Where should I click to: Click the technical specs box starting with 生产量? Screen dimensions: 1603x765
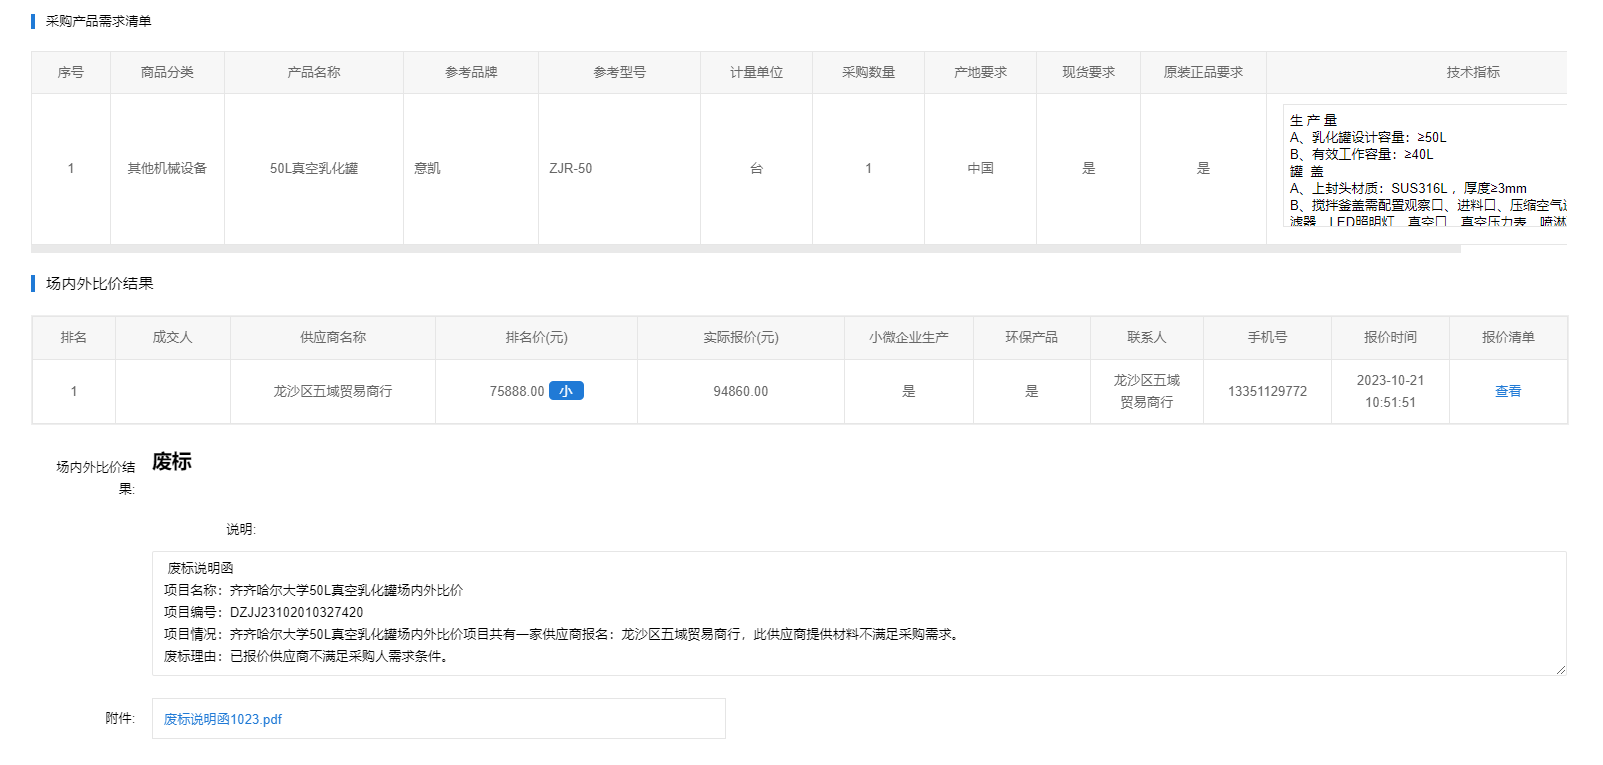pyautogui.click(x=1424, y=165)
